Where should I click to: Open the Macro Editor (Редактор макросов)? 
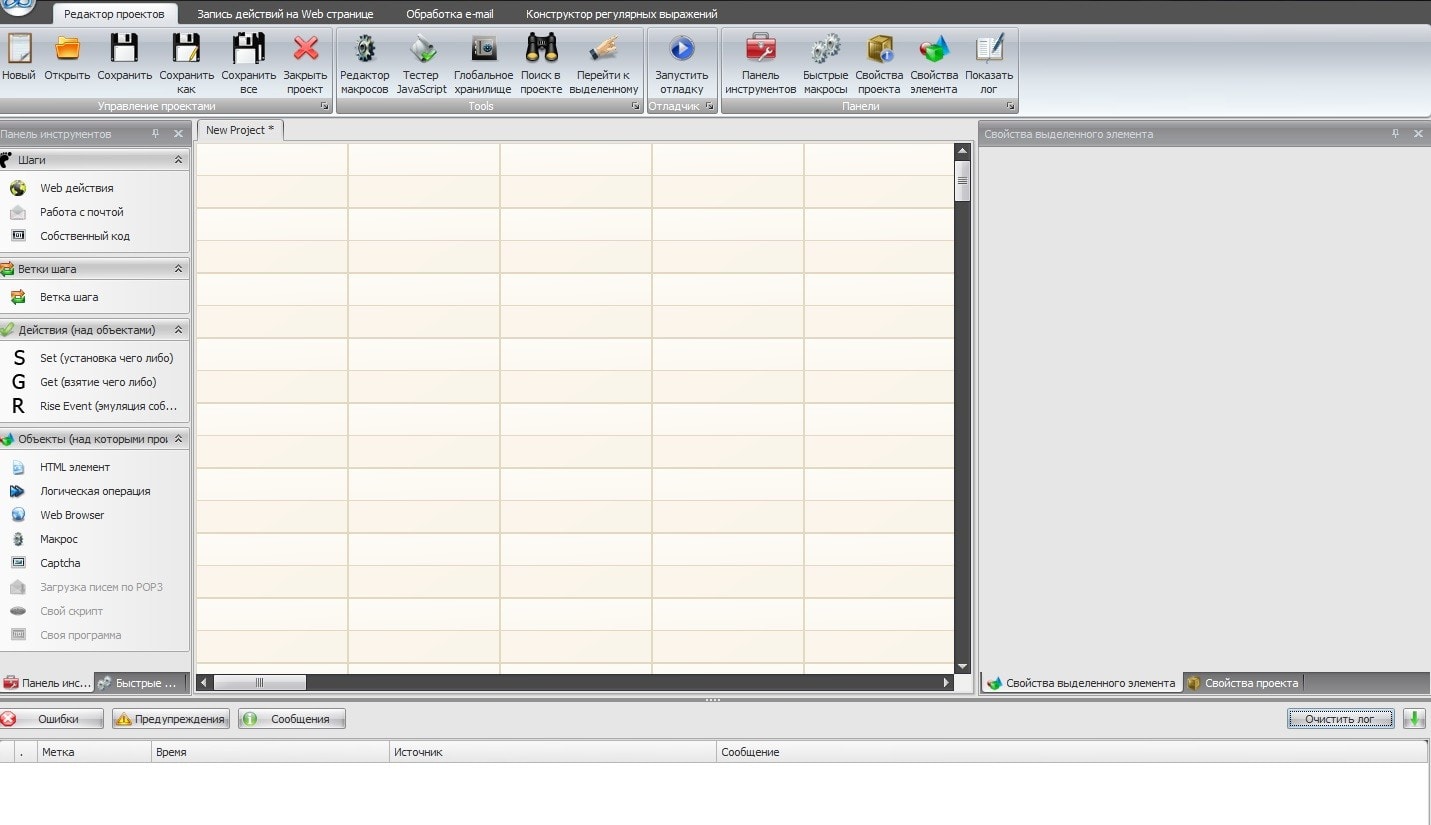pyautogui.click(x=364, y=50)
